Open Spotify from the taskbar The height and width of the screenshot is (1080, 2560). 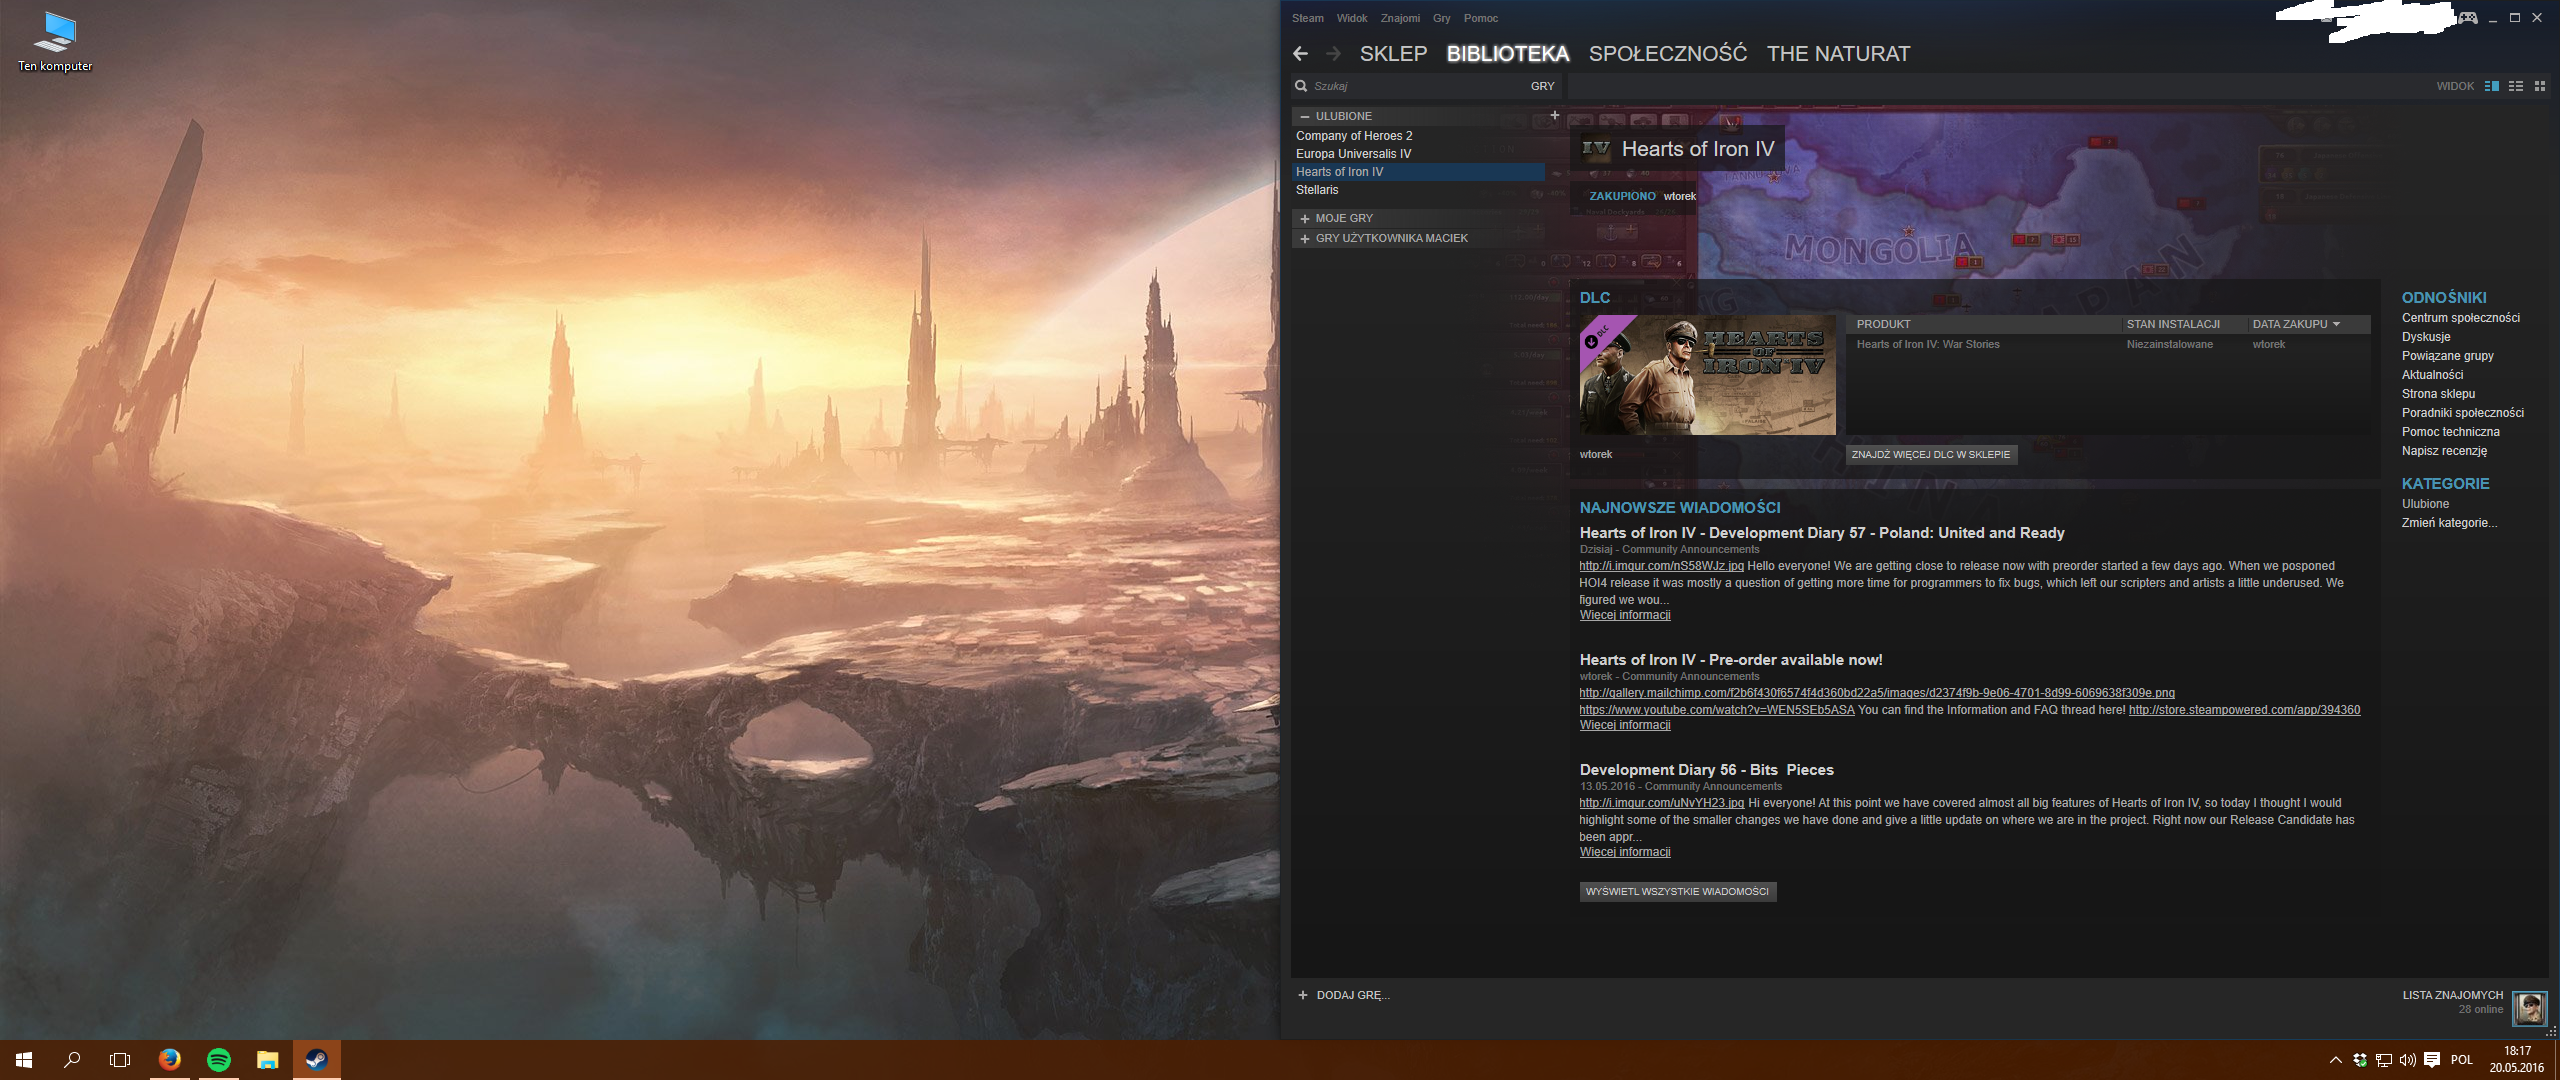(x=218, y=1060)
